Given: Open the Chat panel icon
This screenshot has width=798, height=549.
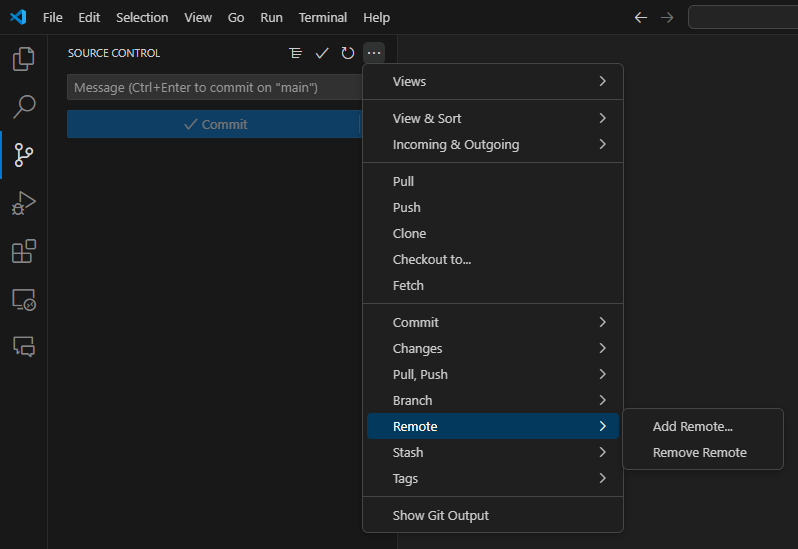Looking at the screenshot, I should [x=23, y=346].
